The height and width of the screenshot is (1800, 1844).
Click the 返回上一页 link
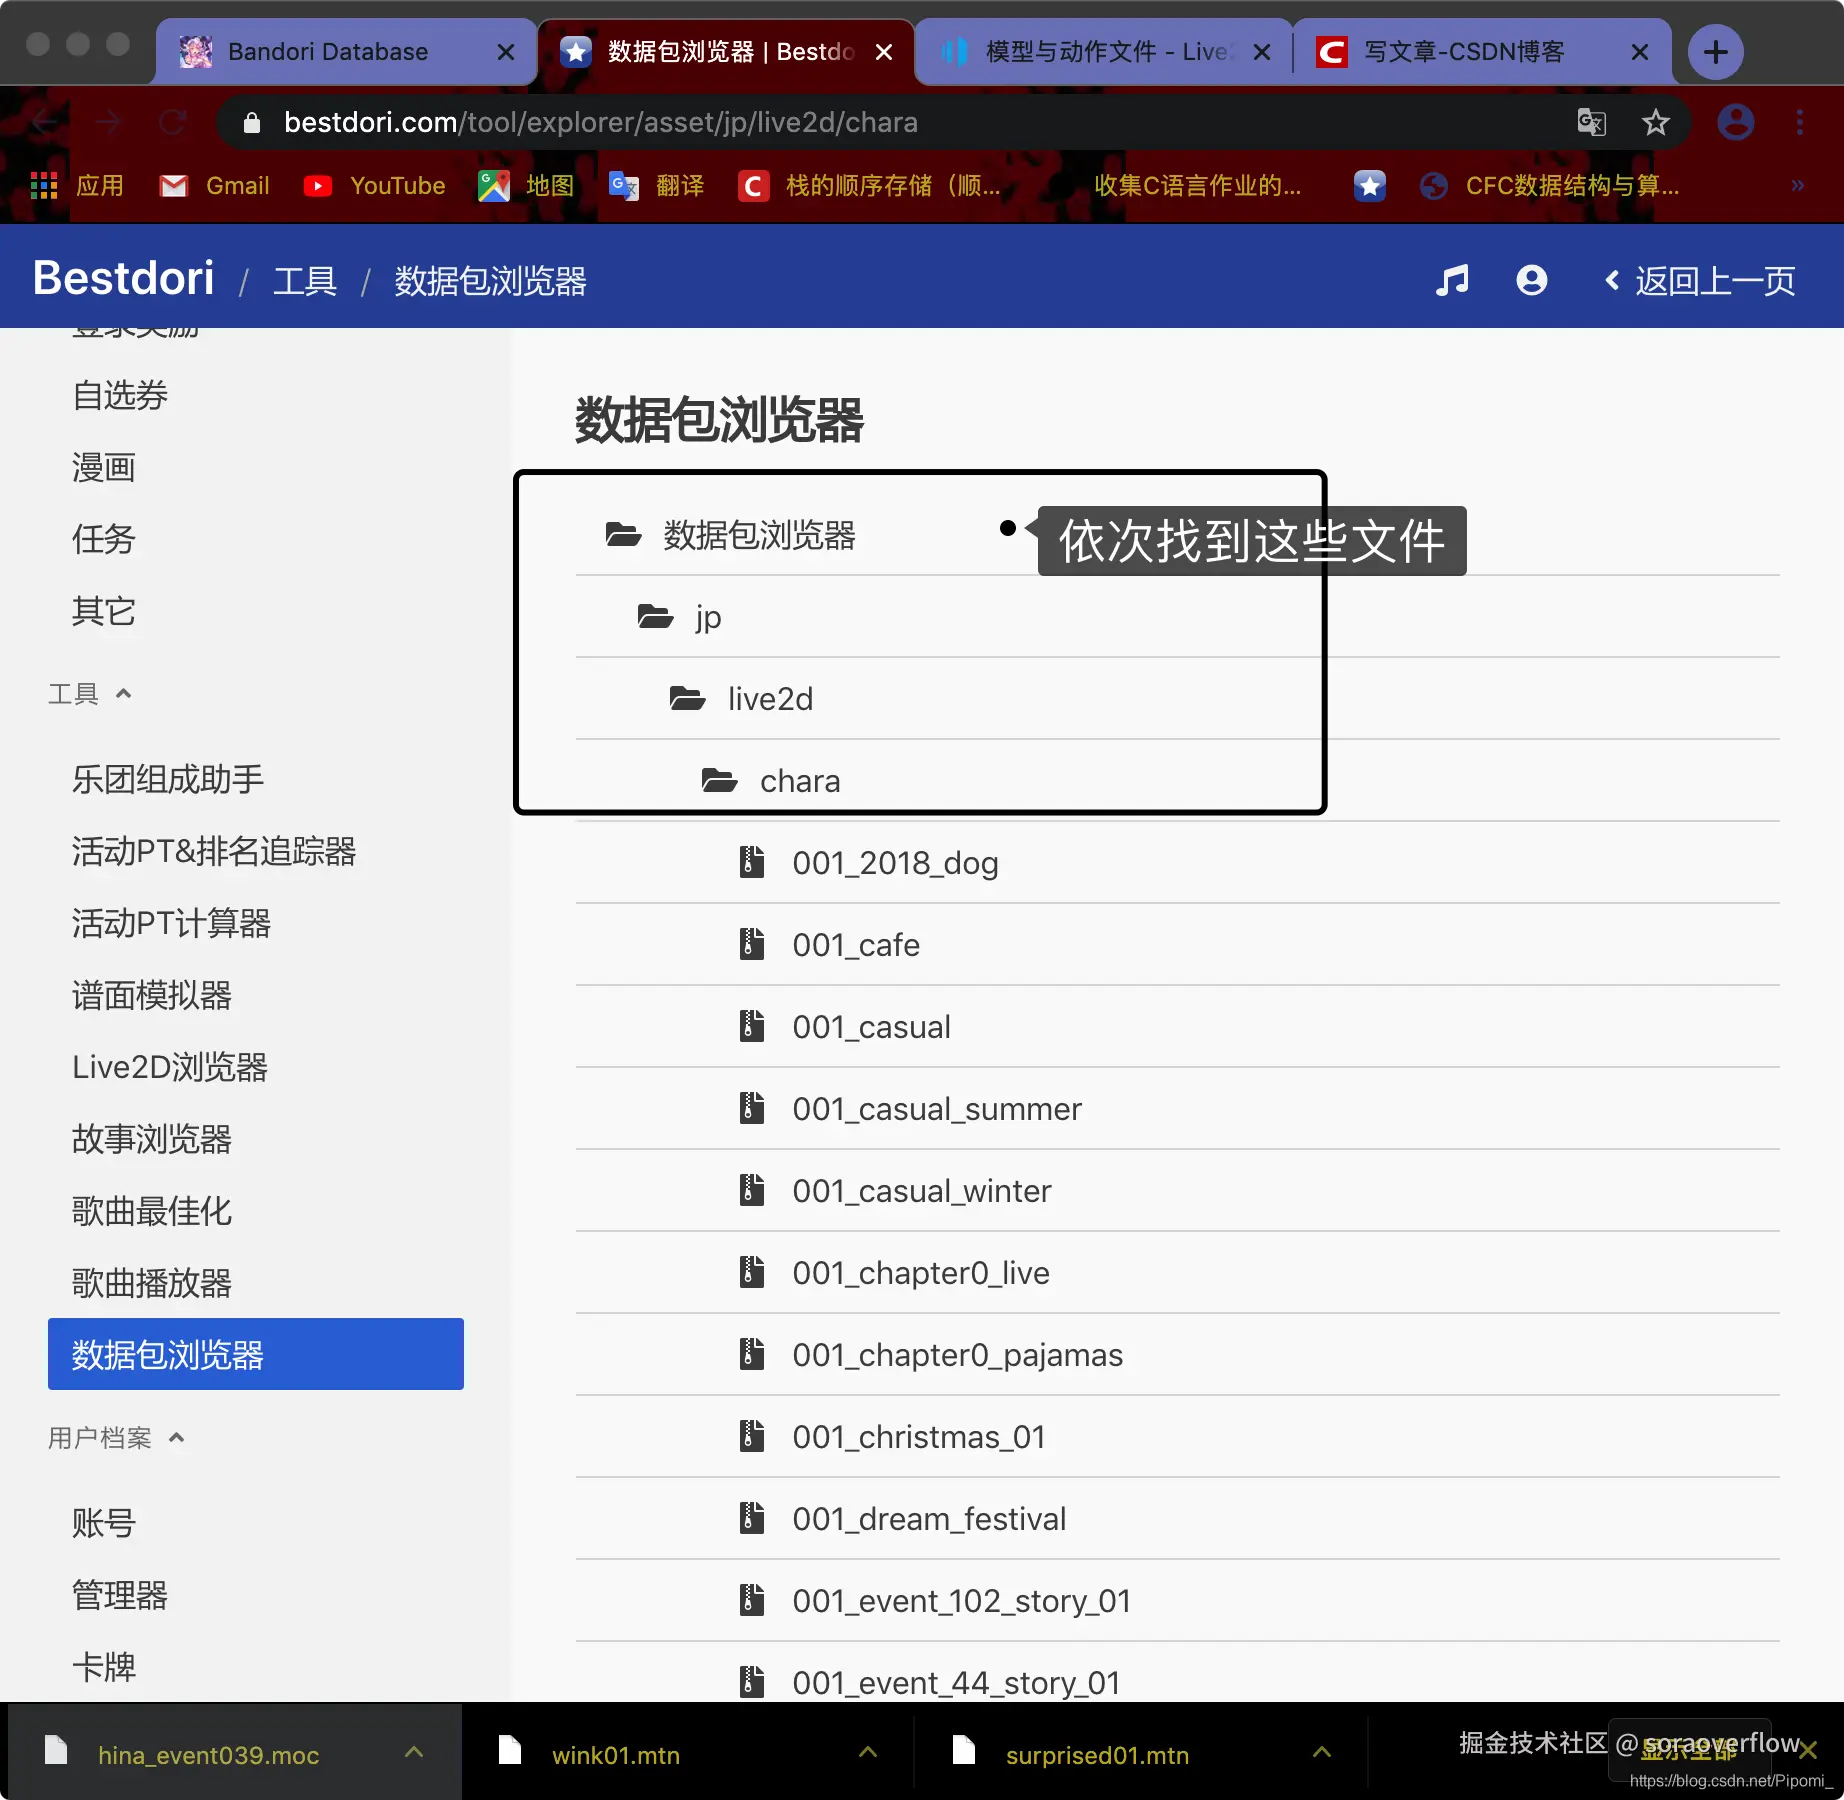tap(1698, 281)
